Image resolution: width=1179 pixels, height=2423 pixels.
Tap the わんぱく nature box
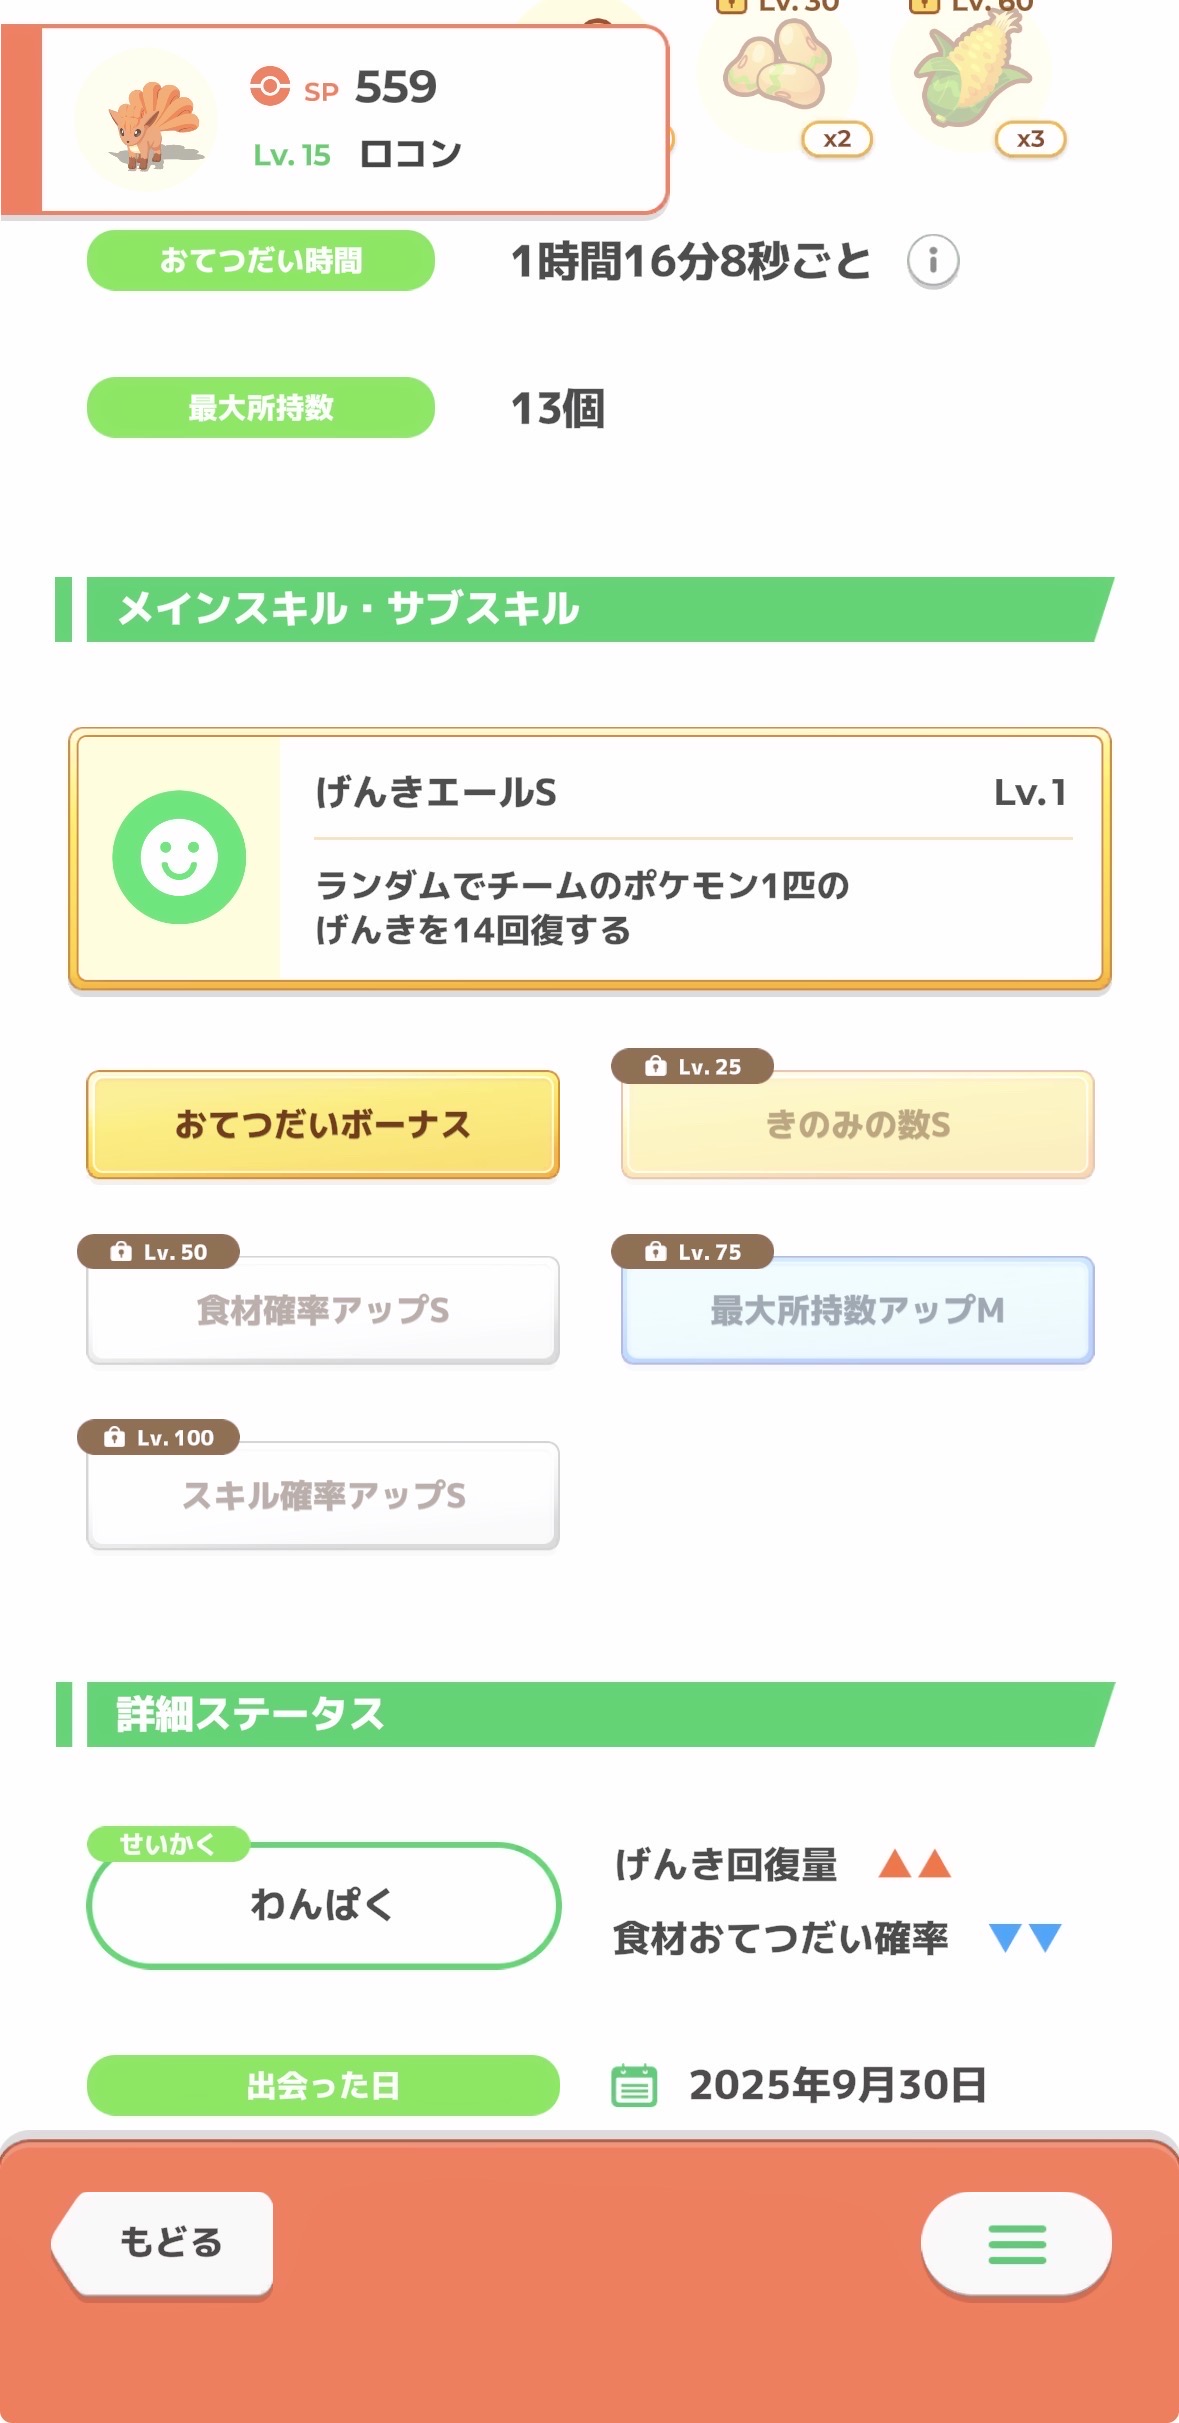coord(322,1905)
